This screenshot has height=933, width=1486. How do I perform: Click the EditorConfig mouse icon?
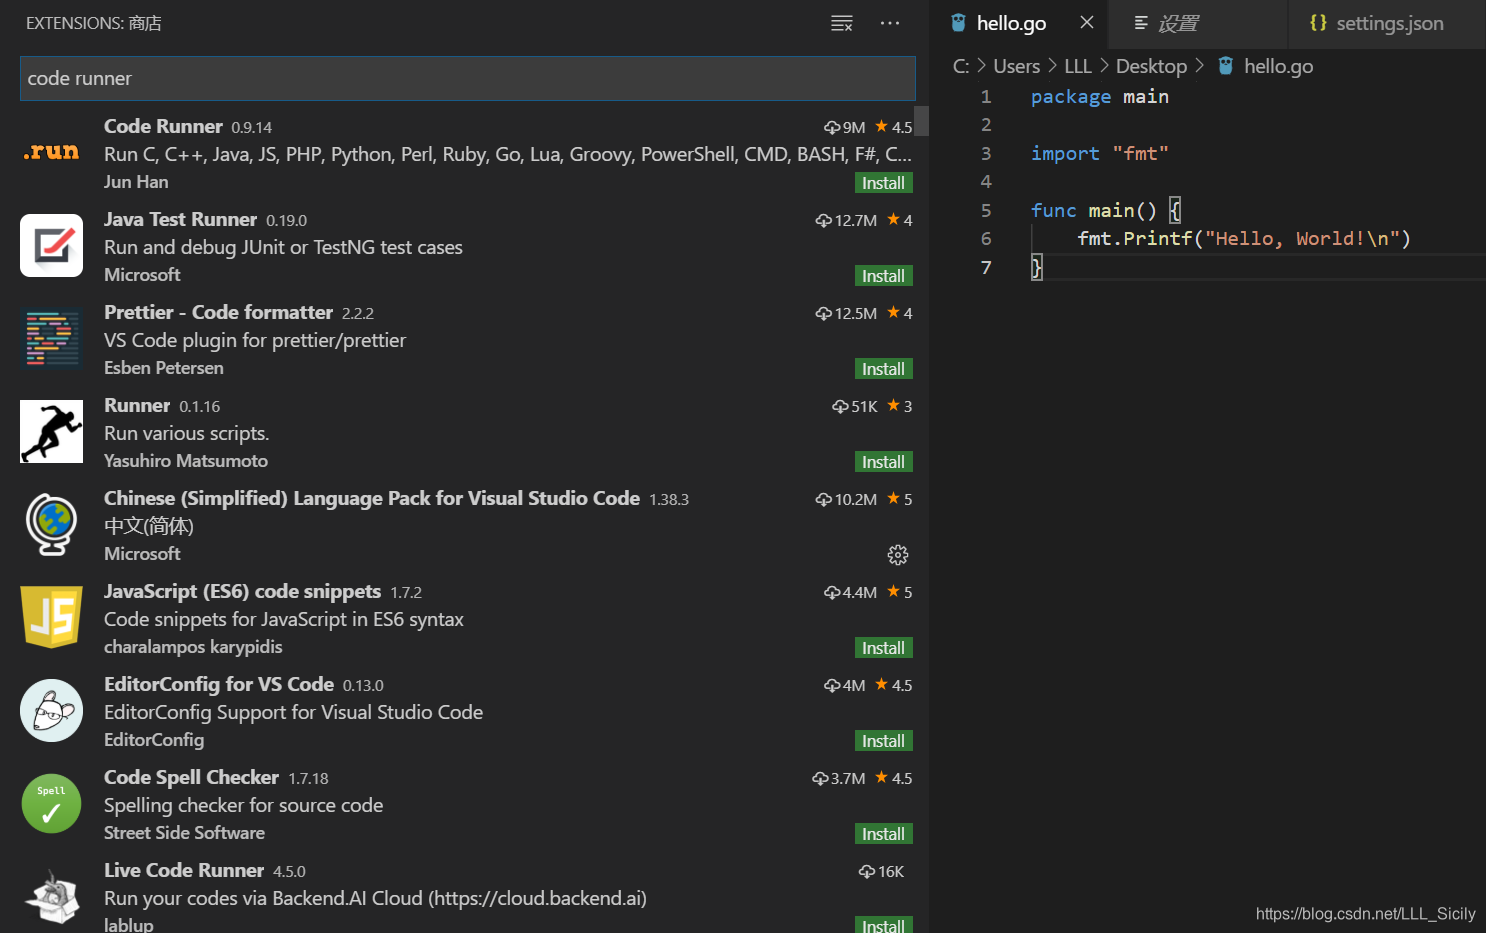pos(51,710)
